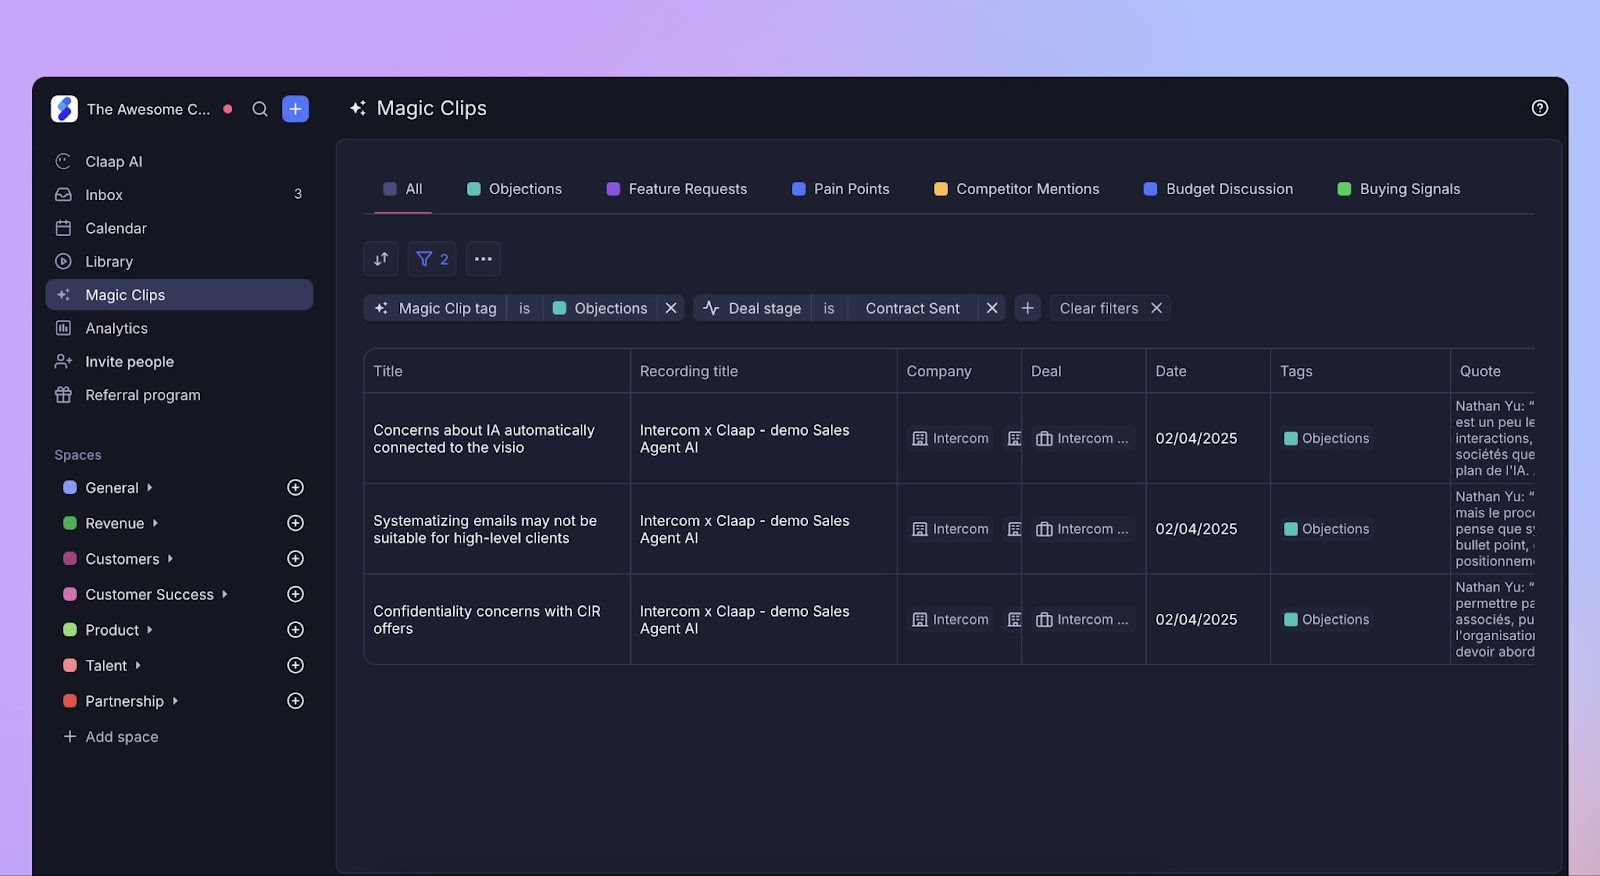This screenshot has height=876, width=1600.
Task: Click plus icon next to Talent
Action: click(295, 665)
